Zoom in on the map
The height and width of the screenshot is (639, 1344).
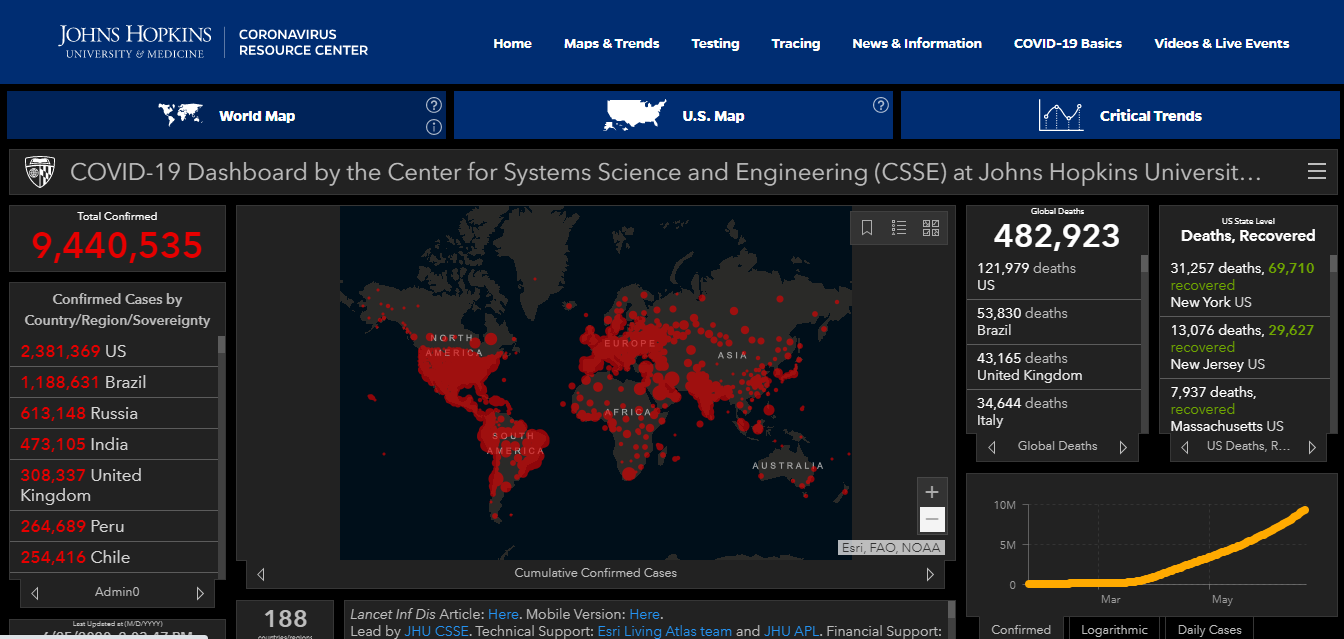(932, 492)
